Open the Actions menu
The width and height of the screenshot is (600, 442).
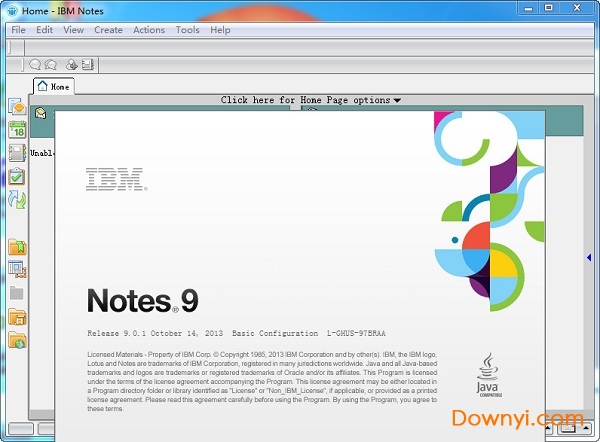tap(149, 30)
